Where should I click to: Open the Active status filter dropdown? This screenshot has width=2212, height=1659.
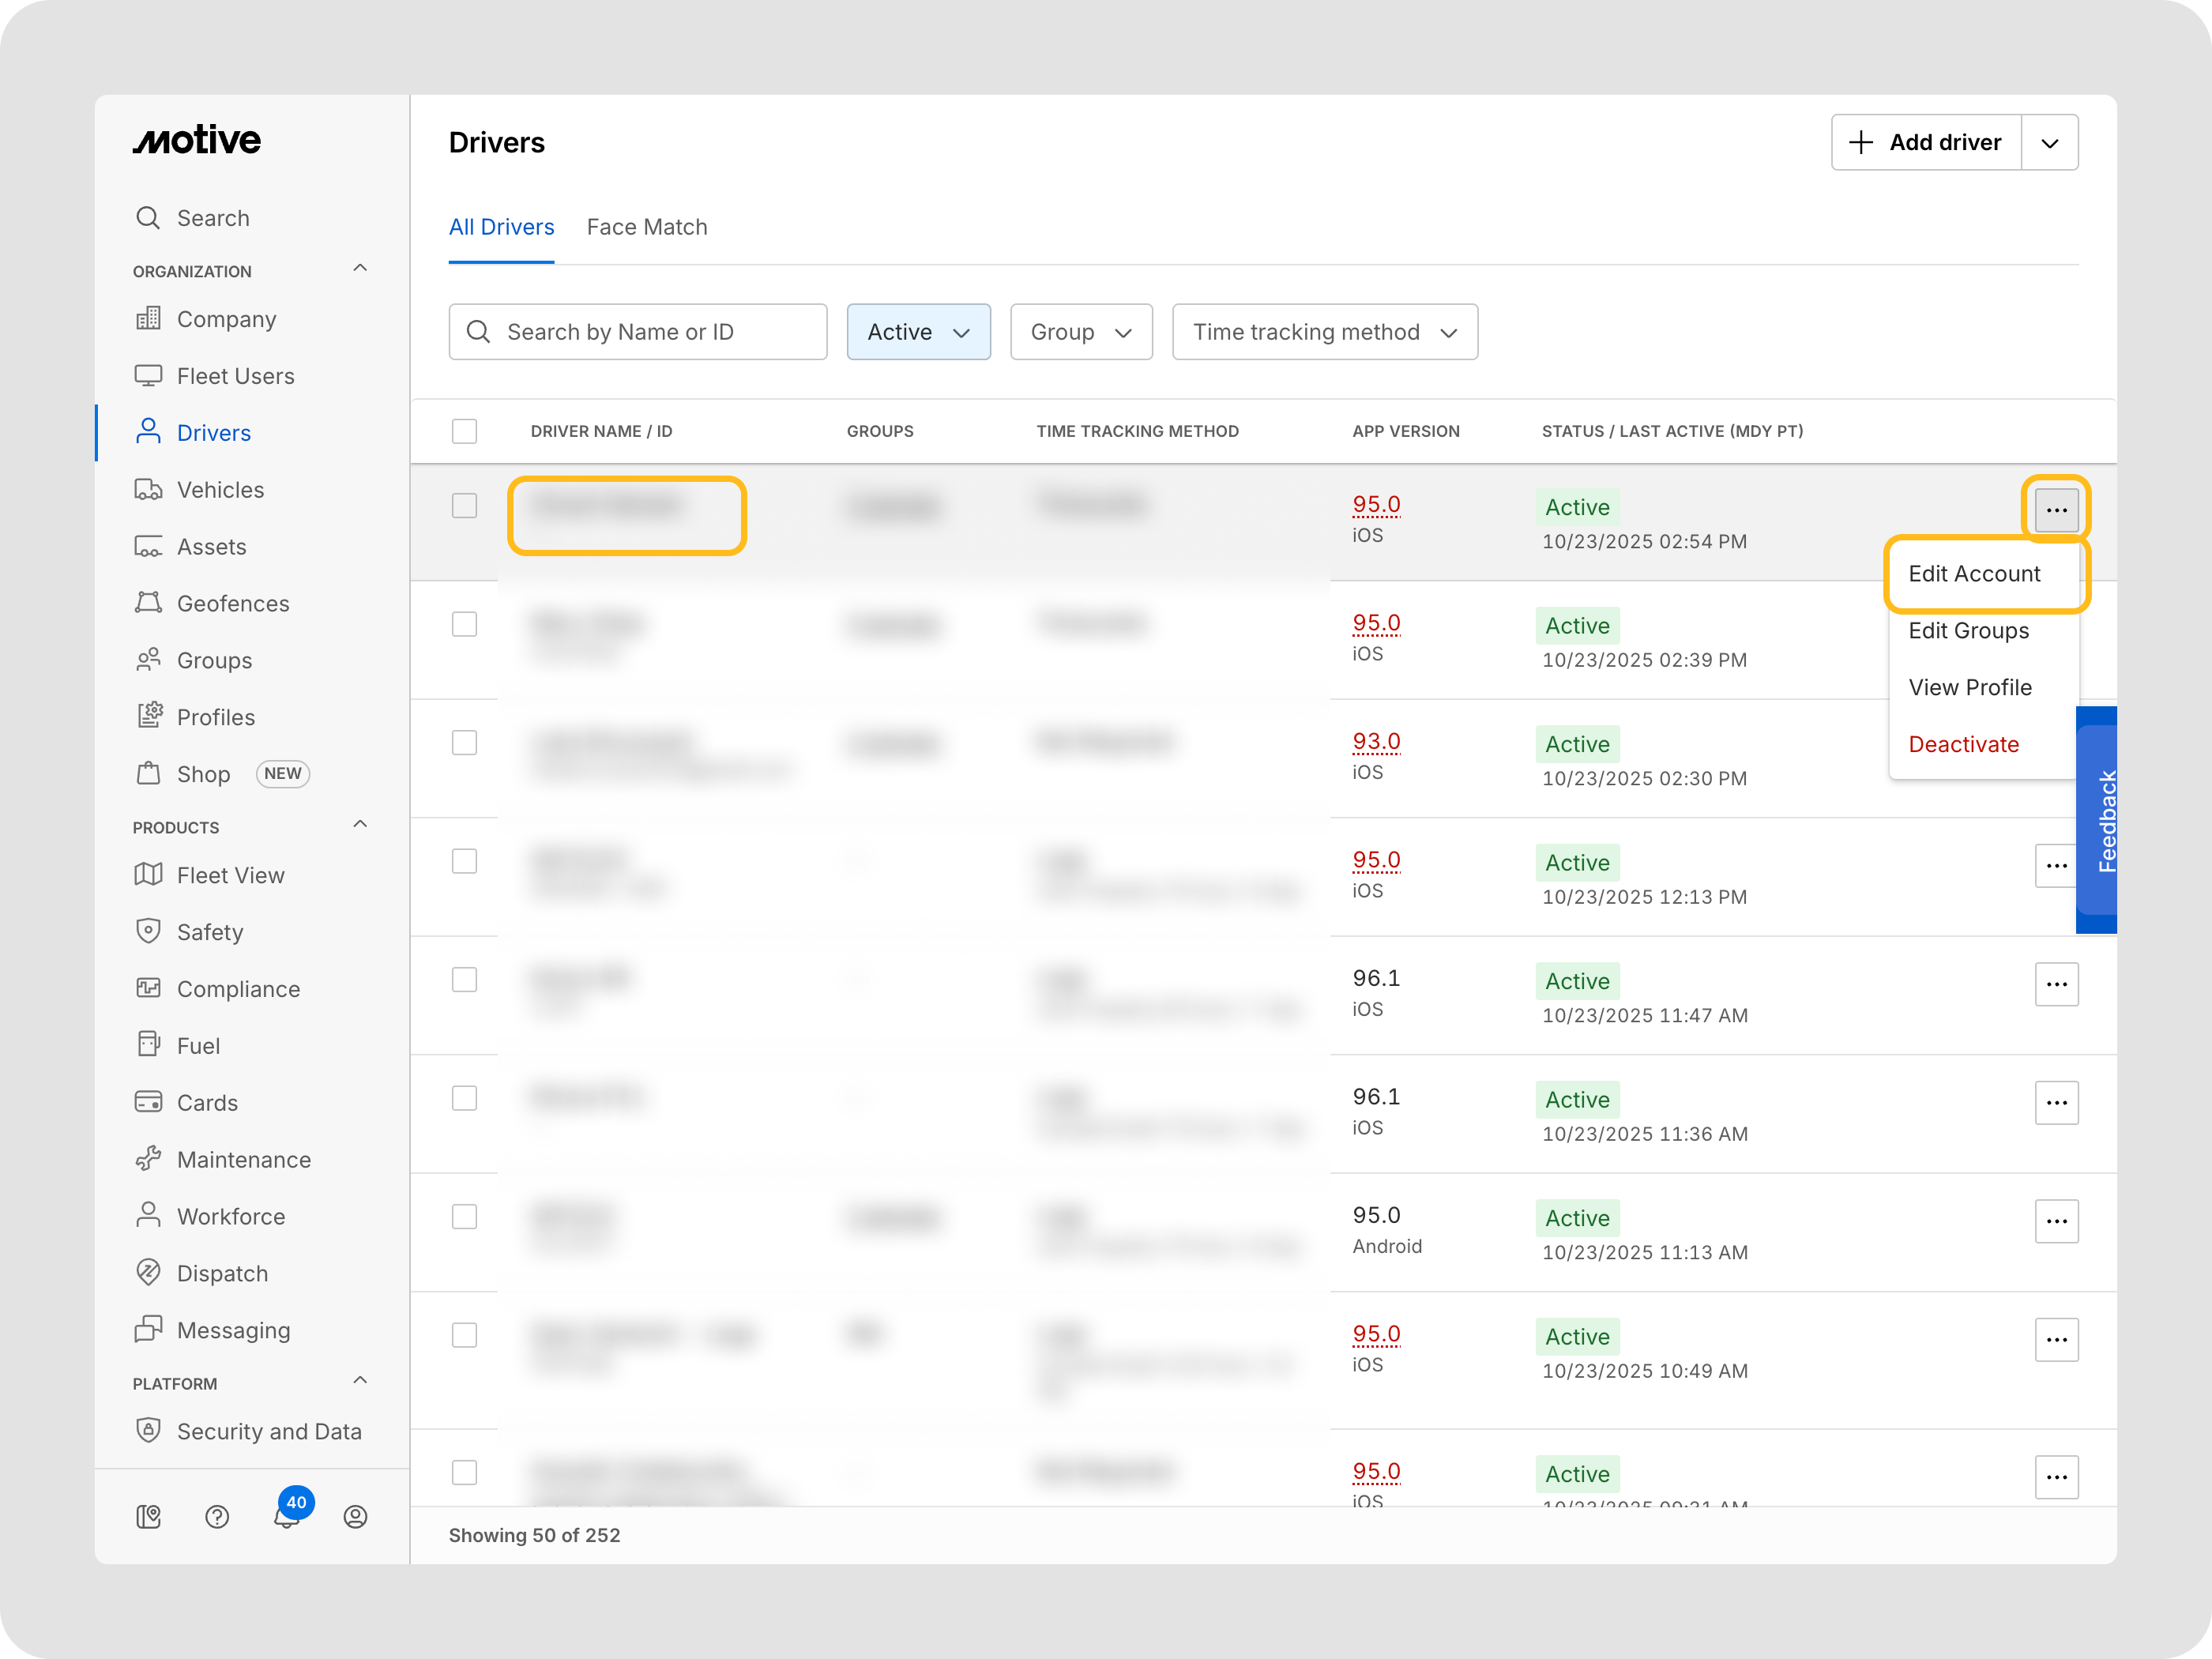pos(918,332)
